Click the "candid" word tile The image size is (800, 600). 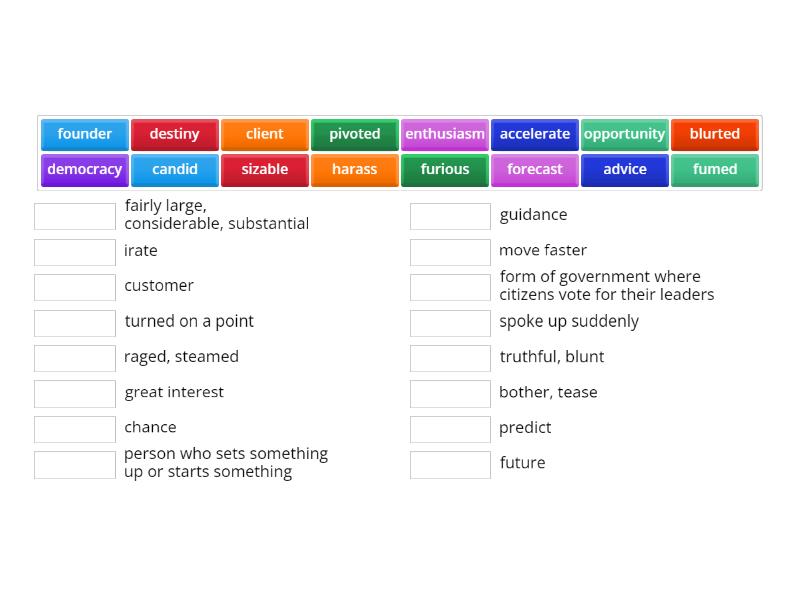pos(175,170)
